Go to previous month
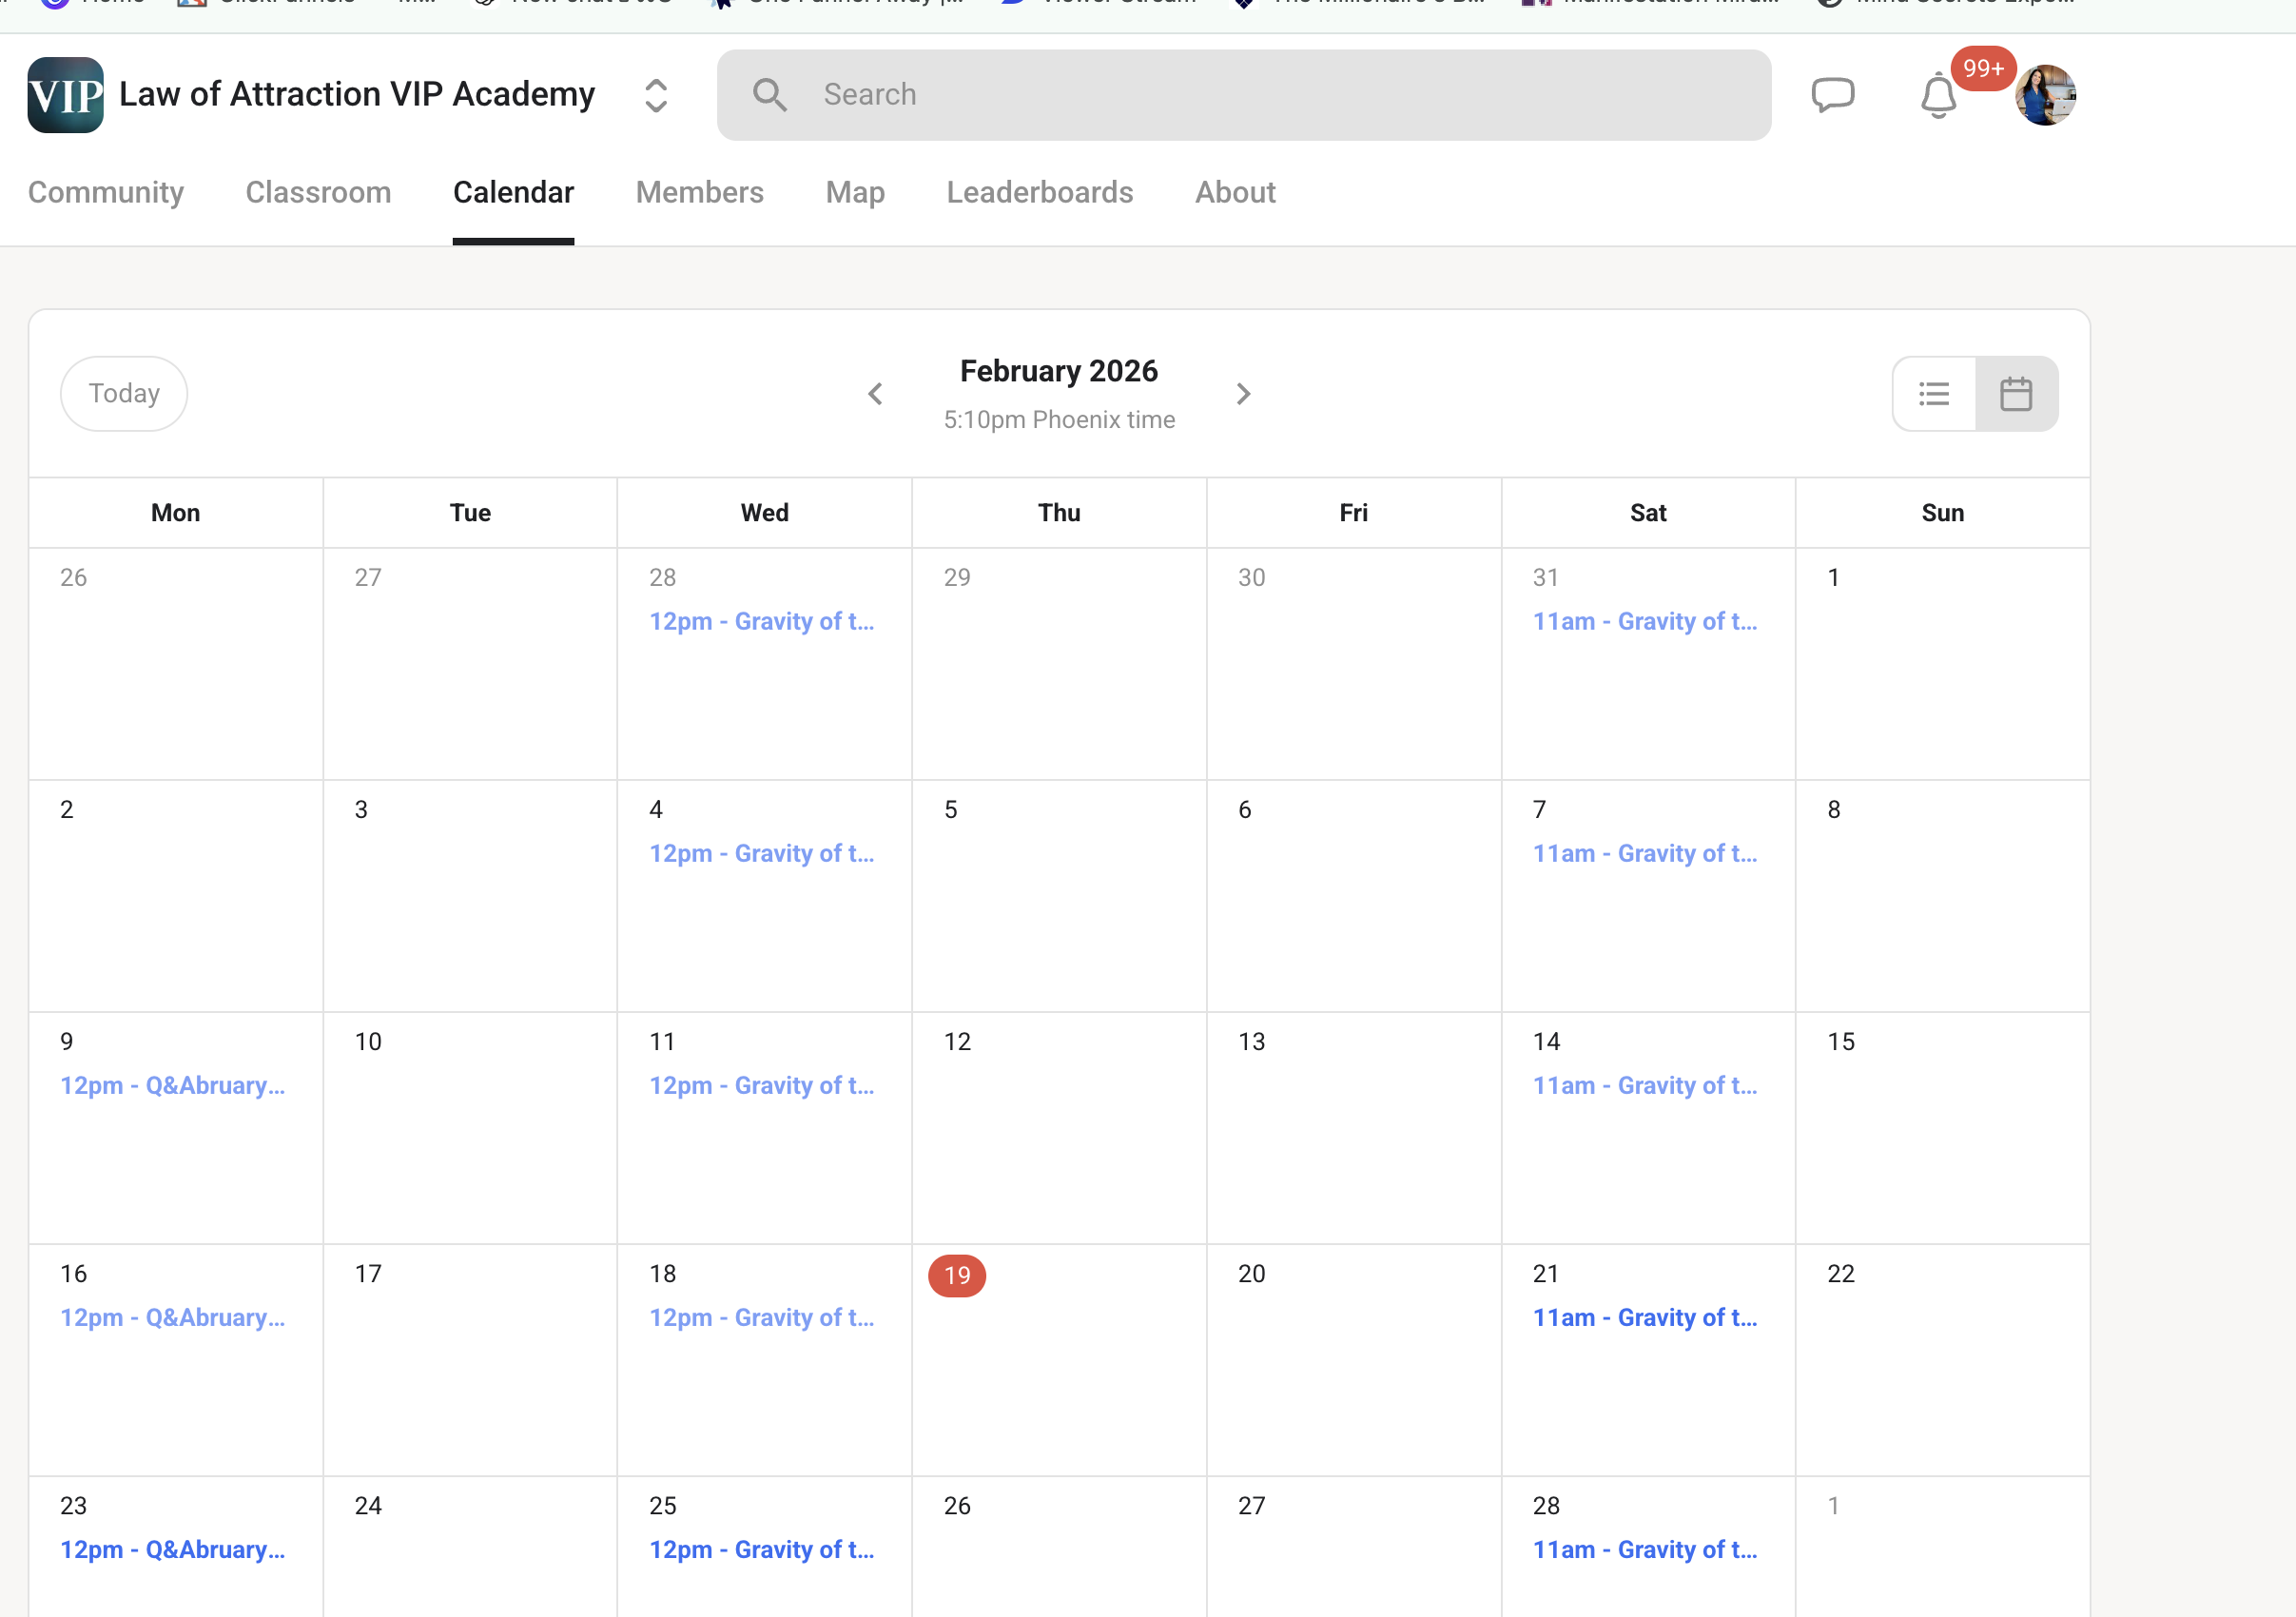 (875, 394)
